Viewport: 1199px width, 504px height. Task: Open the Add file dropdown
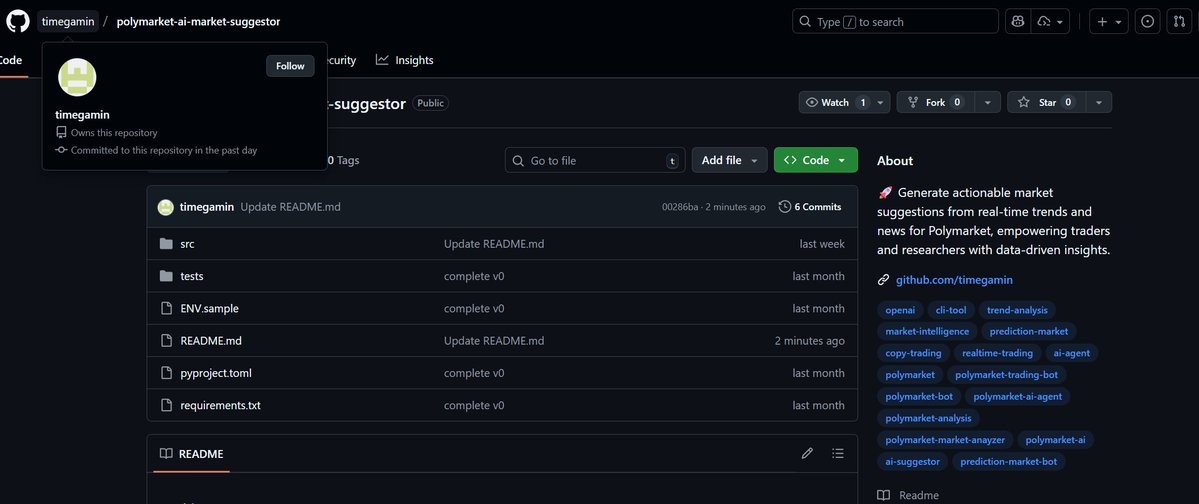tap(729, 161)
